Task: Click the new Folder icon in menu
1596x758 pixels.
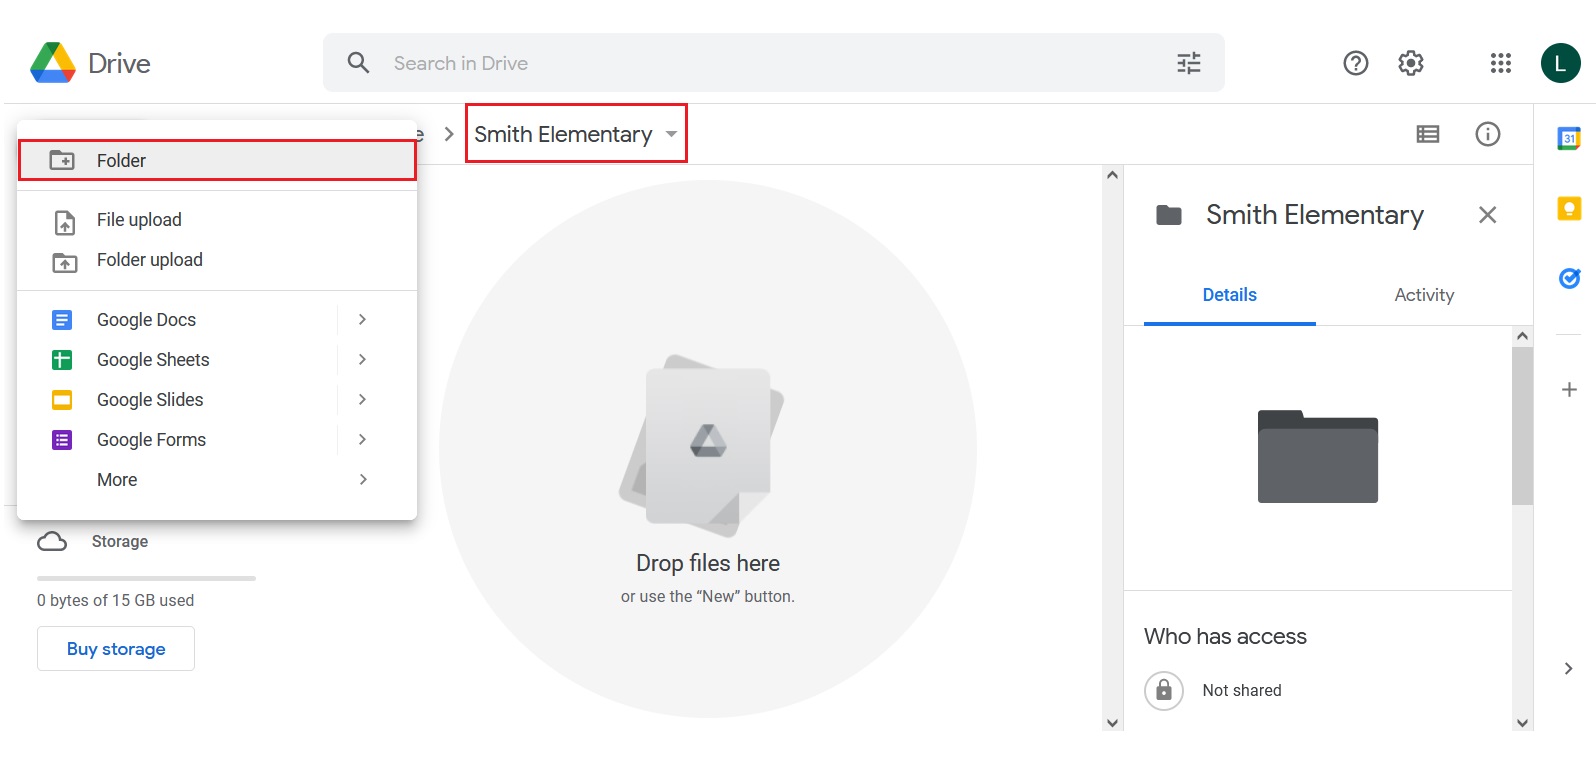Action: 62,160
